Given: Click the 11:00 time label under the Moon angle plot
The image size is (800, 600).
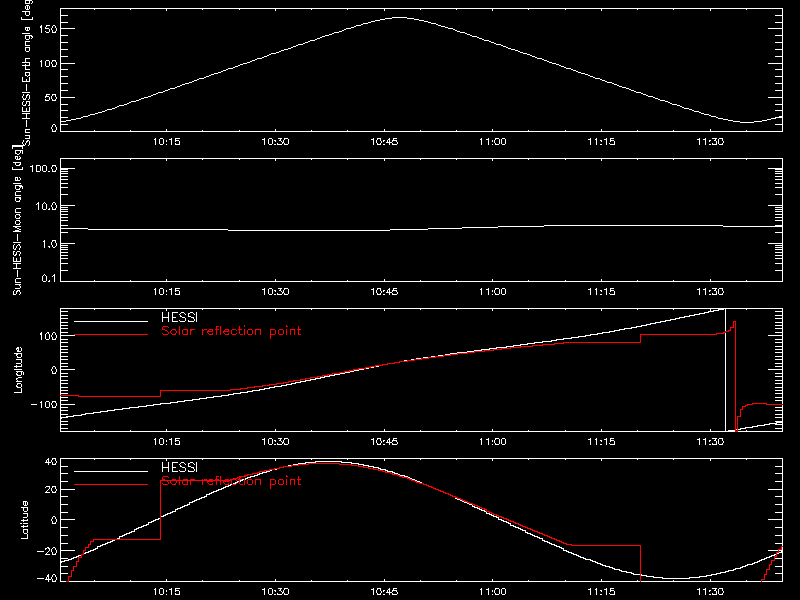Looking at the screenshot, I should pyautogui.click(x=493, y=291).
